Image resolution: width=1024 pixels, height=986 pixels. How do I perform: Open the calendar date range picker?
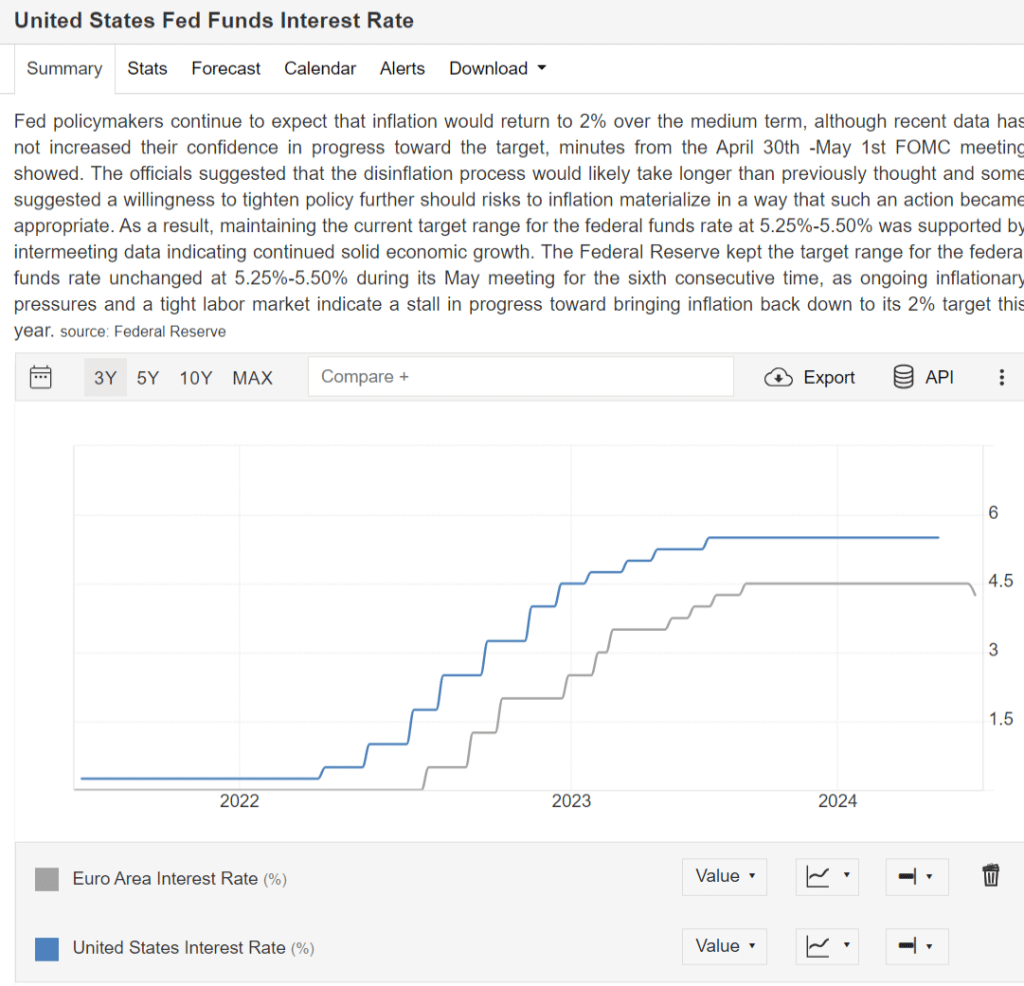[x=40, y=377]
